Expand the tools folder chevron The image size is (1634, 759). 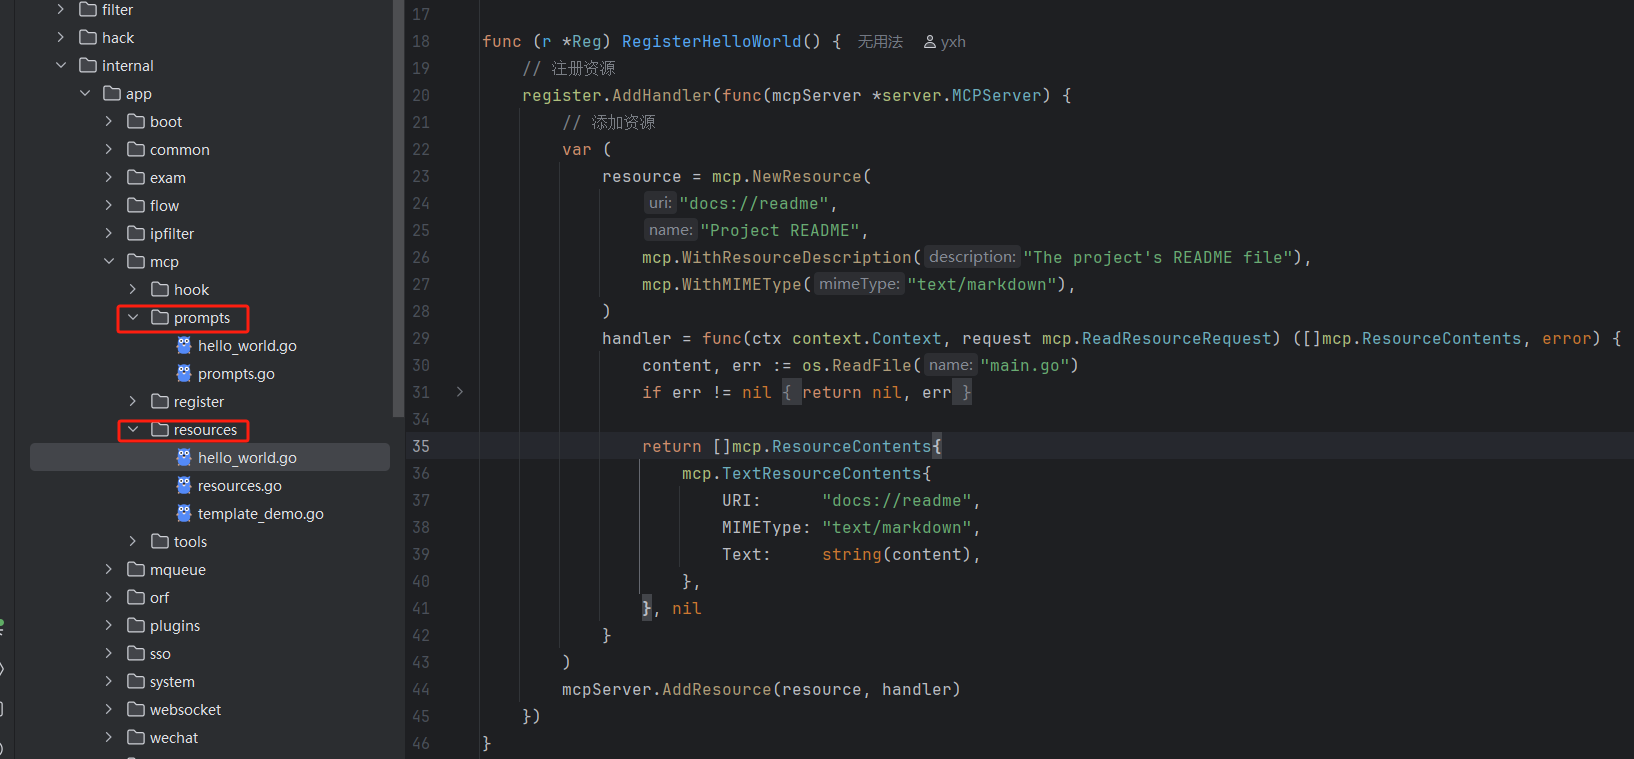(133, 541)
